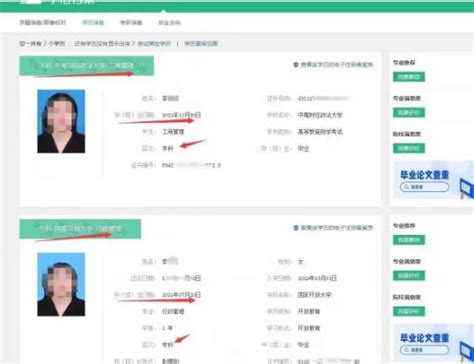474x364 pixels.
Task: Click the ID photo in the 本科 degree card
Action: pyautogui.click(x=61, y=121)
